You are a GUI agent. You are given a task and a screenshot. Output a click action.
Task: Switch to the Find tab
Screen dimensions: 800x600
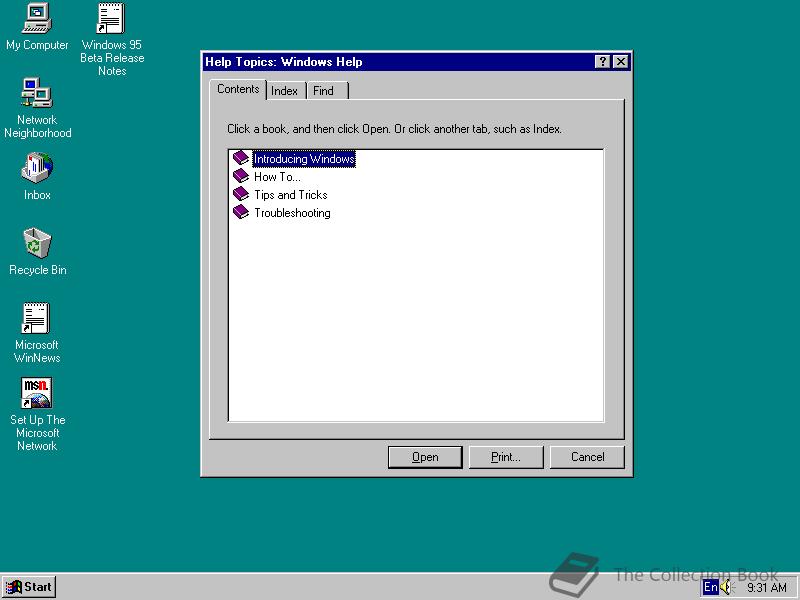(327, 91)
